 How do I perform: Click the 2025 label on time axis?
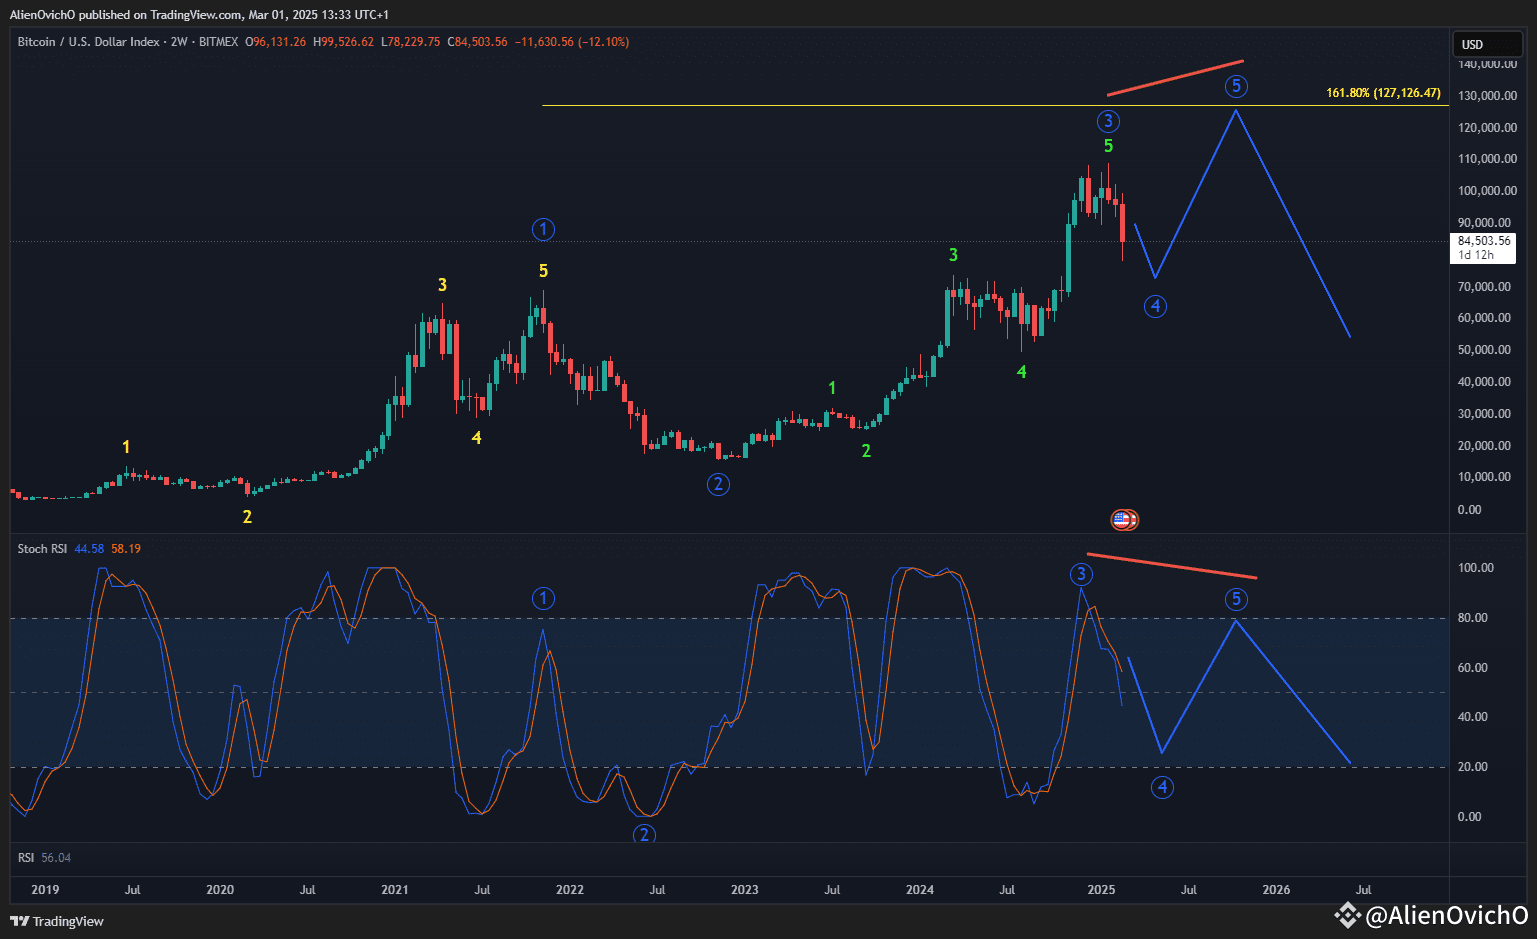pyautogui.click(x=1101, y=890)
